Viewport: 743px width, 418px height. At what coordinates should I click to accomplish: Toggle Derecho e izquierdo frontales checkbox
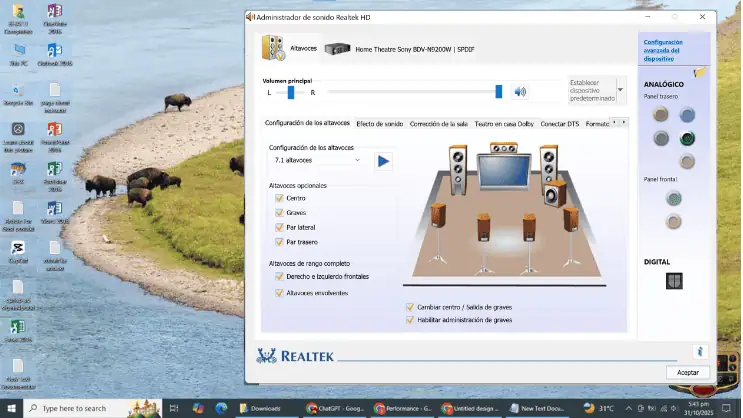(x=279, y=276)
